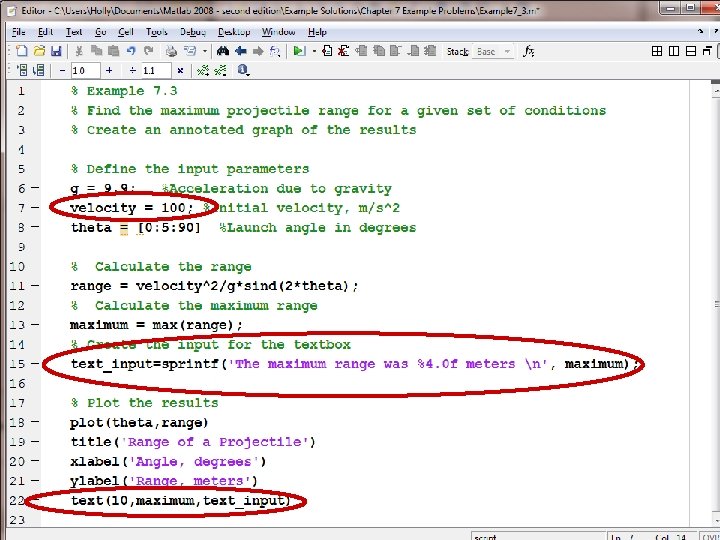The image size is (720, 540).
Task: Split the editor left and right
Action: (x=674, y=51)
